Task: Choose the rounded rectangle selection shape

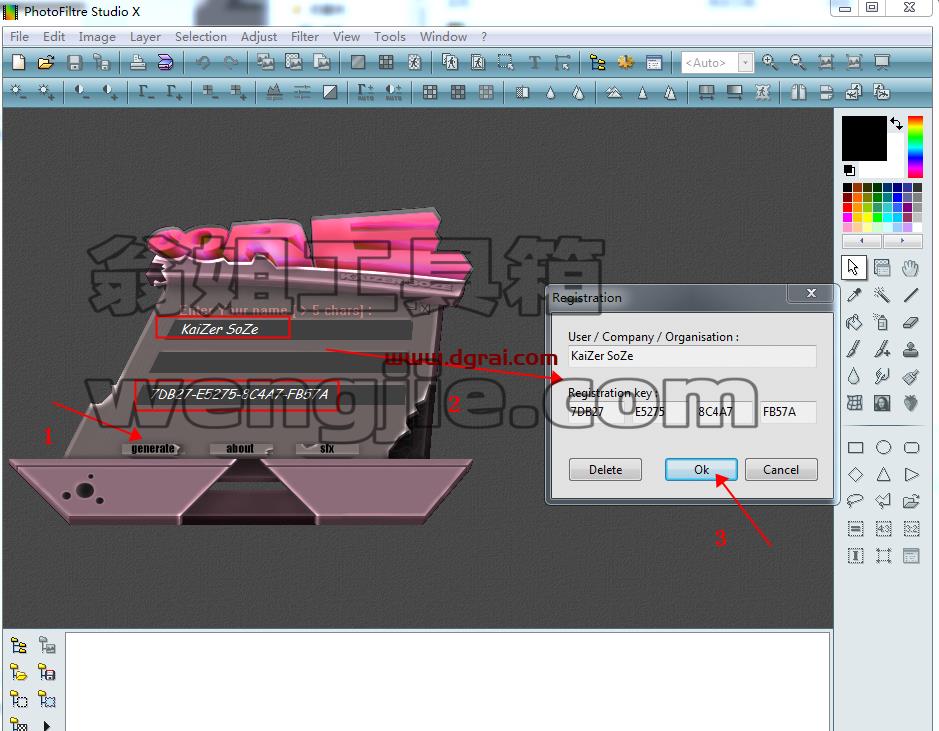Action: 911,448
